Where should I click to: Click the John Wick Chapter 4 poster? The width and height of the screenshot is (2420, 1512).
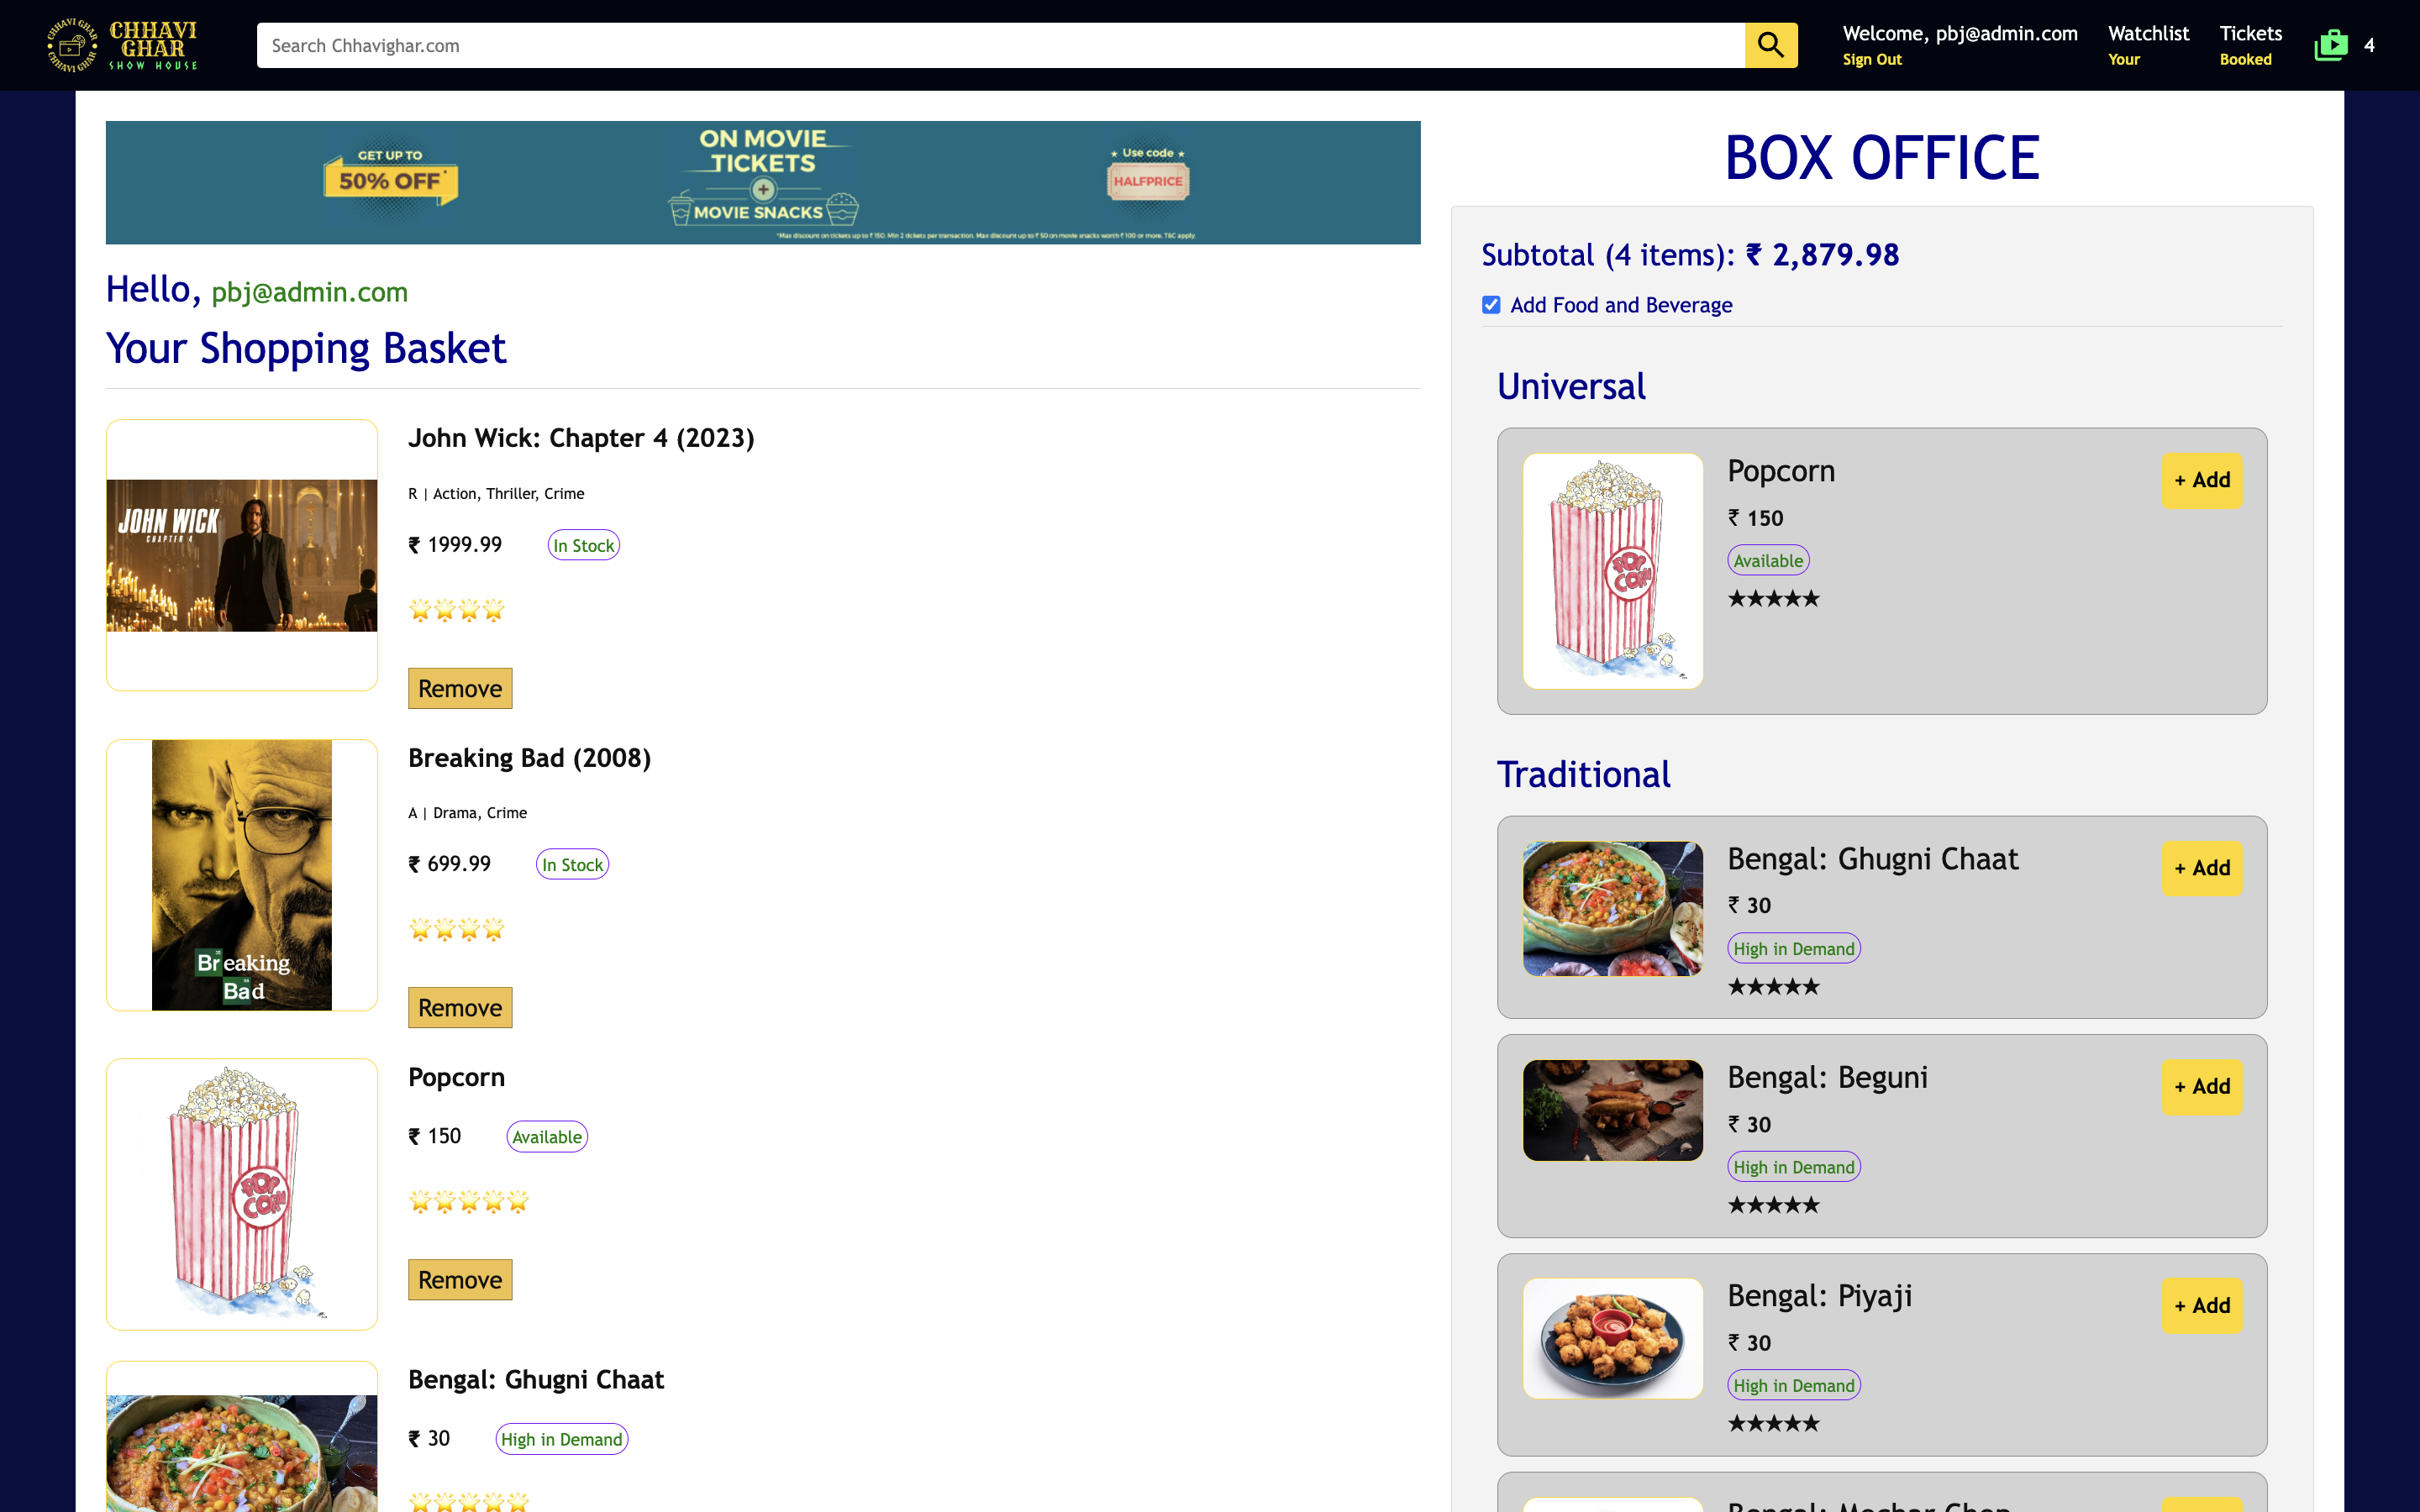click(x=241, y=555)
